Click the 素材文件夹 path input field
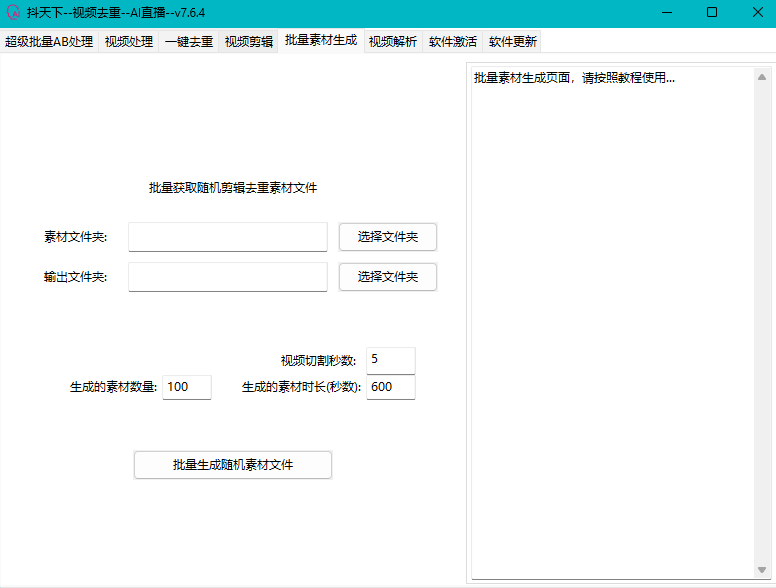The height and width of the screenshot is (588, 776). click(x=227, y=237)
